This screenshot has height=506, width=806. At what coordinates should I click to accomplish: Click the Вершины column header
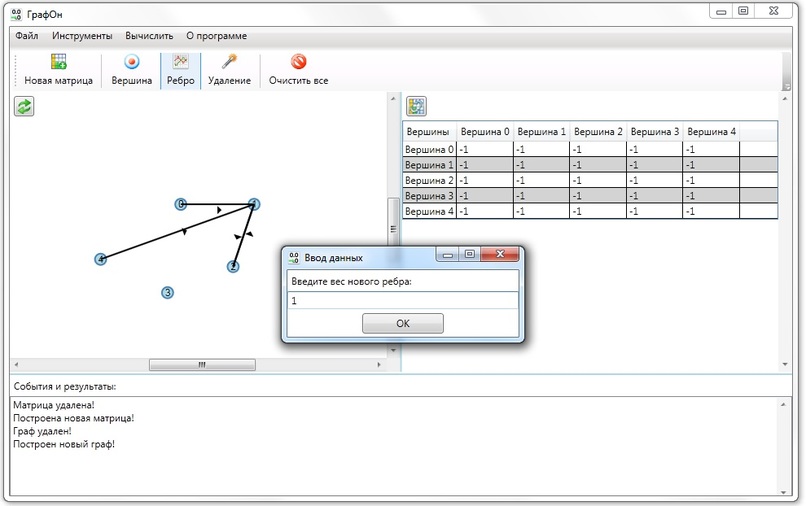[429, 132]
